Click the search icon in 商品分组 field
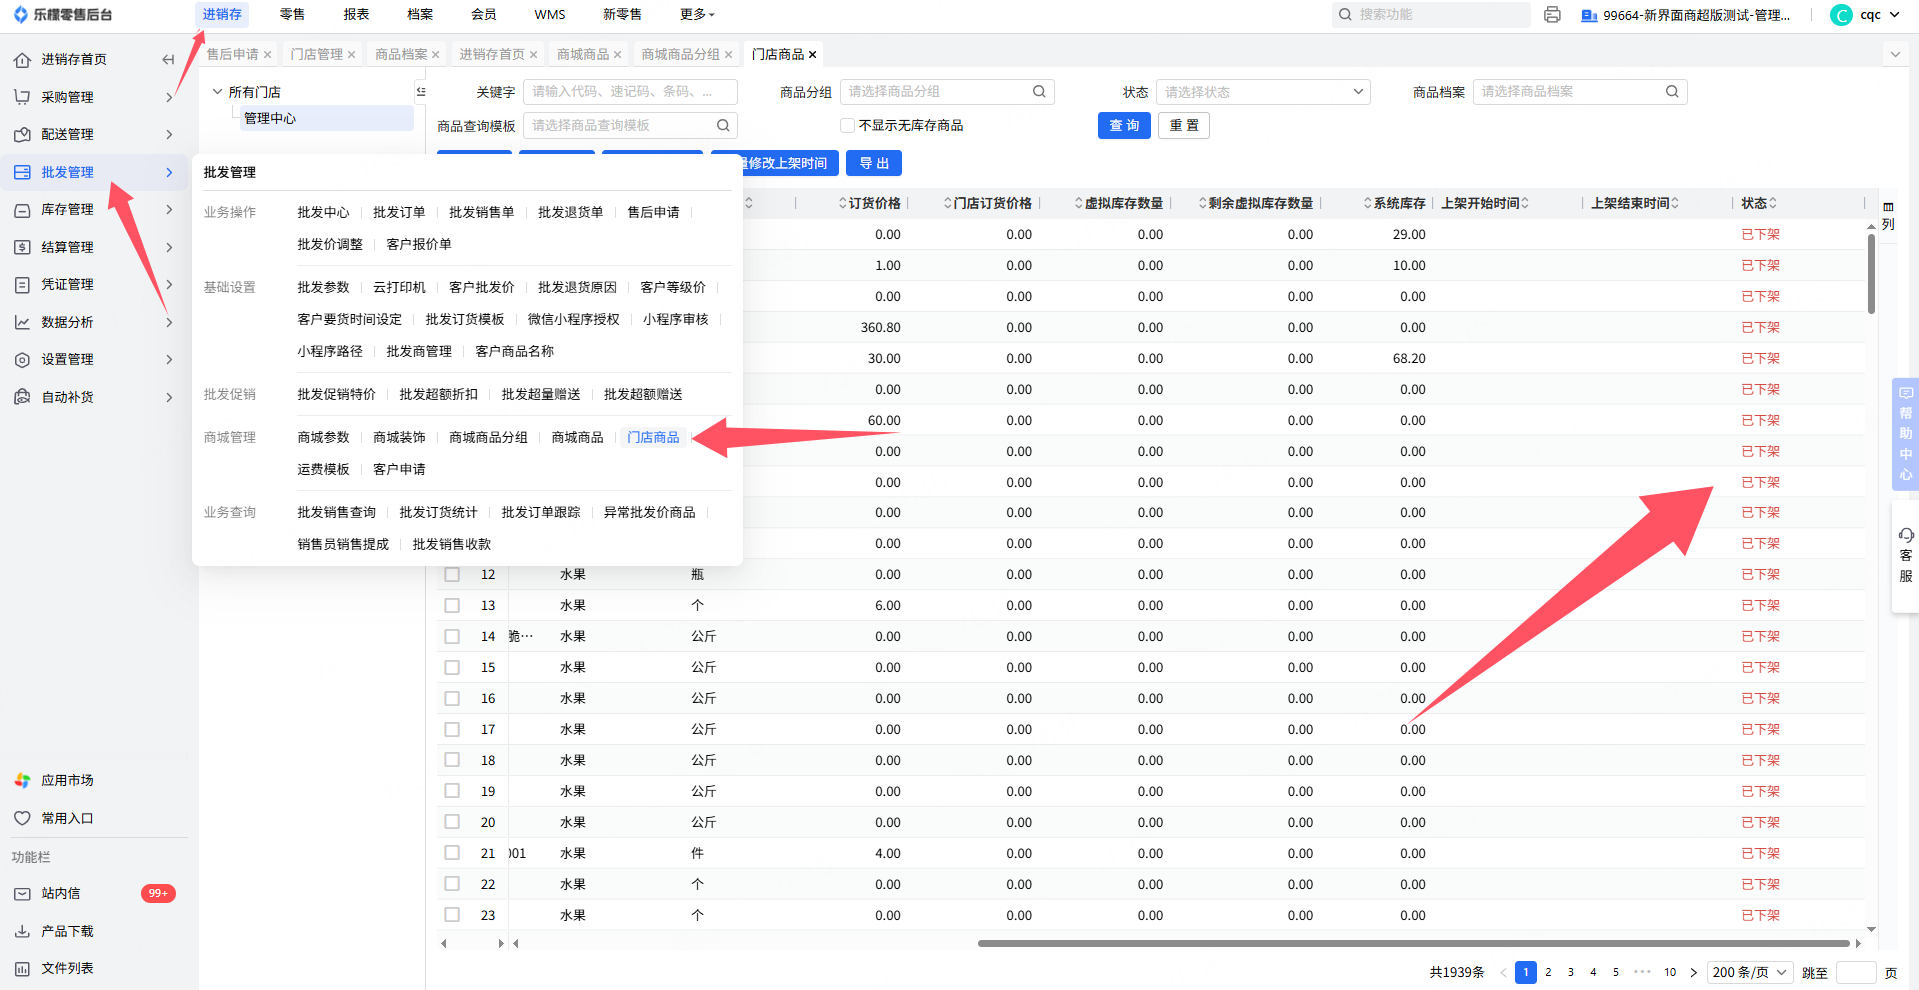 click(x=1039, y=92)
